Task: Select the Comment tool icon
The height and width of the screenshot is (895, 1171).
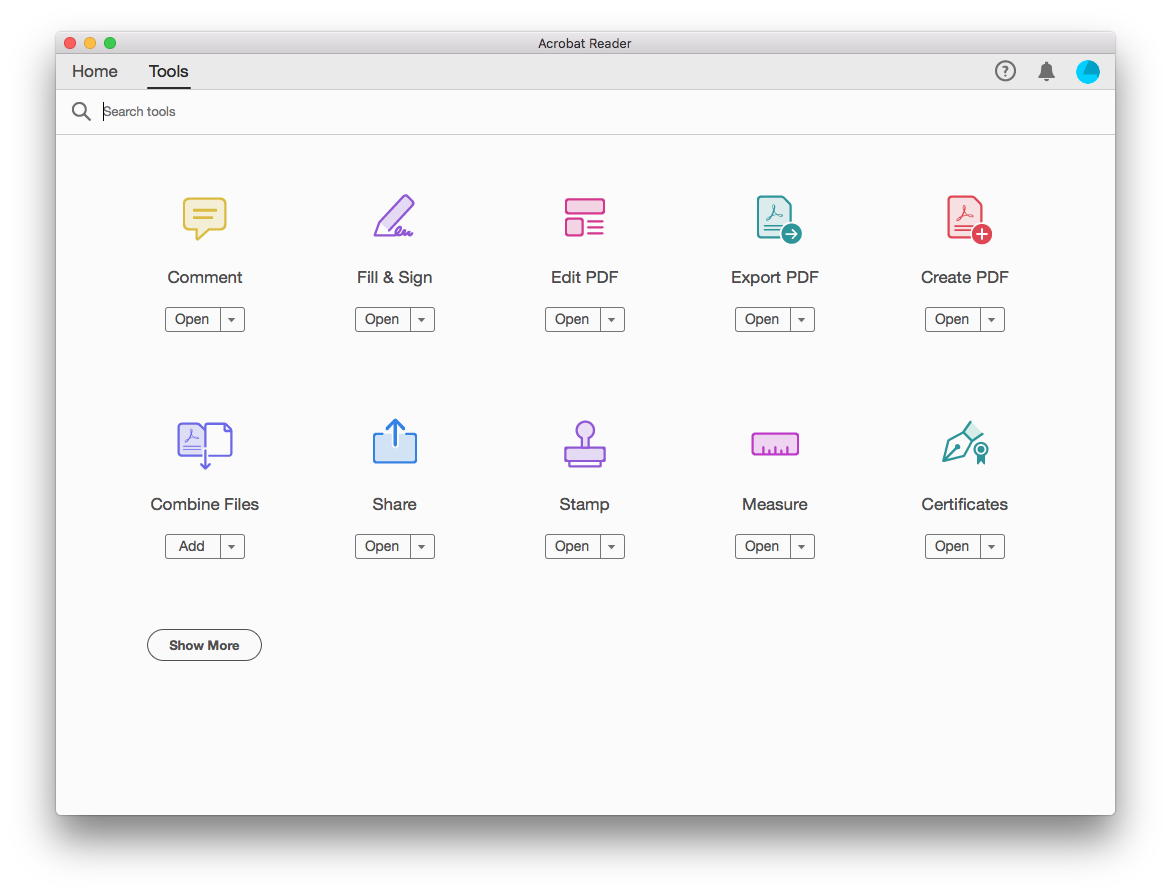Action: (205, 217)
